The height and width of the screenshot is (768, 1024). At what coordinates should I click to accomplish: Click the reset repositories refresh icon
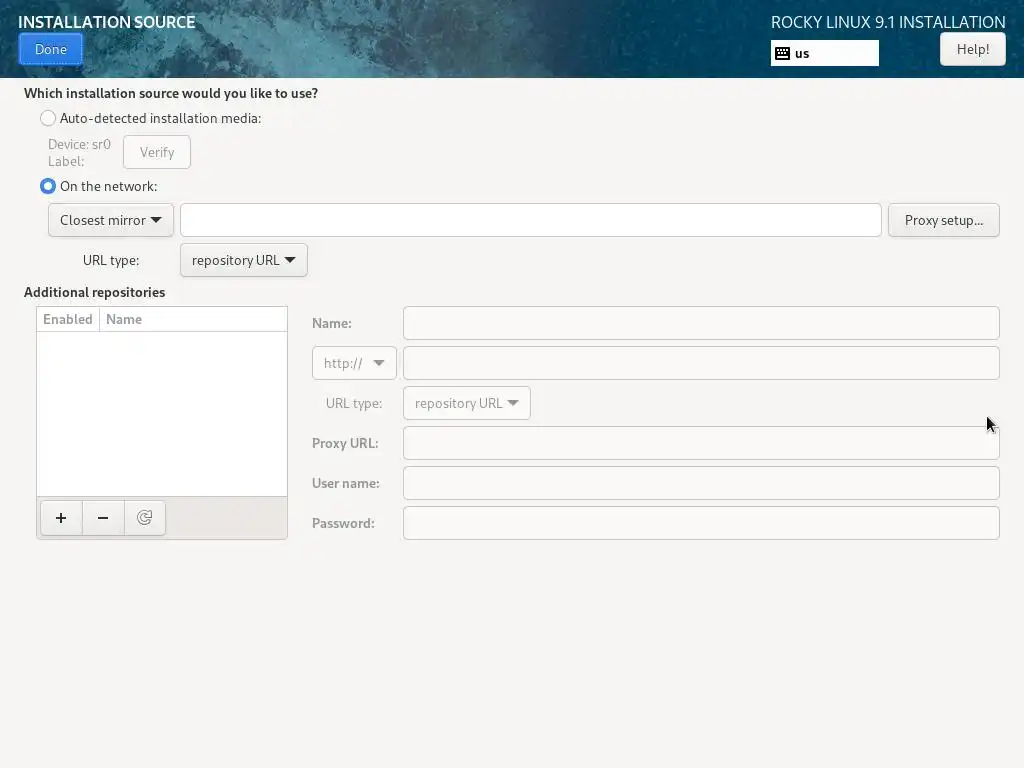pos(144,518)
